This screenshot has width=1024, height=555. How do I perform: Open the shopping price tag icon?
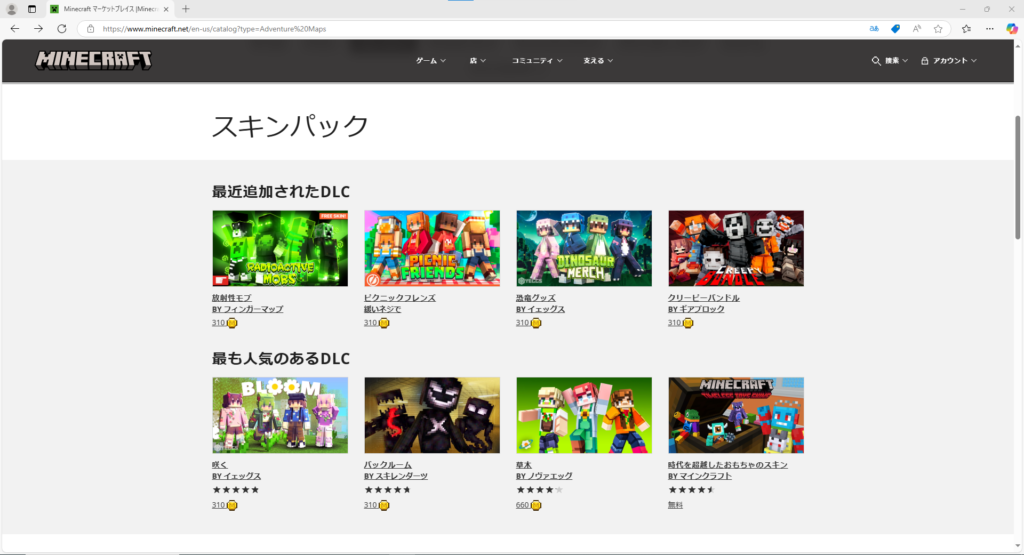896,29
